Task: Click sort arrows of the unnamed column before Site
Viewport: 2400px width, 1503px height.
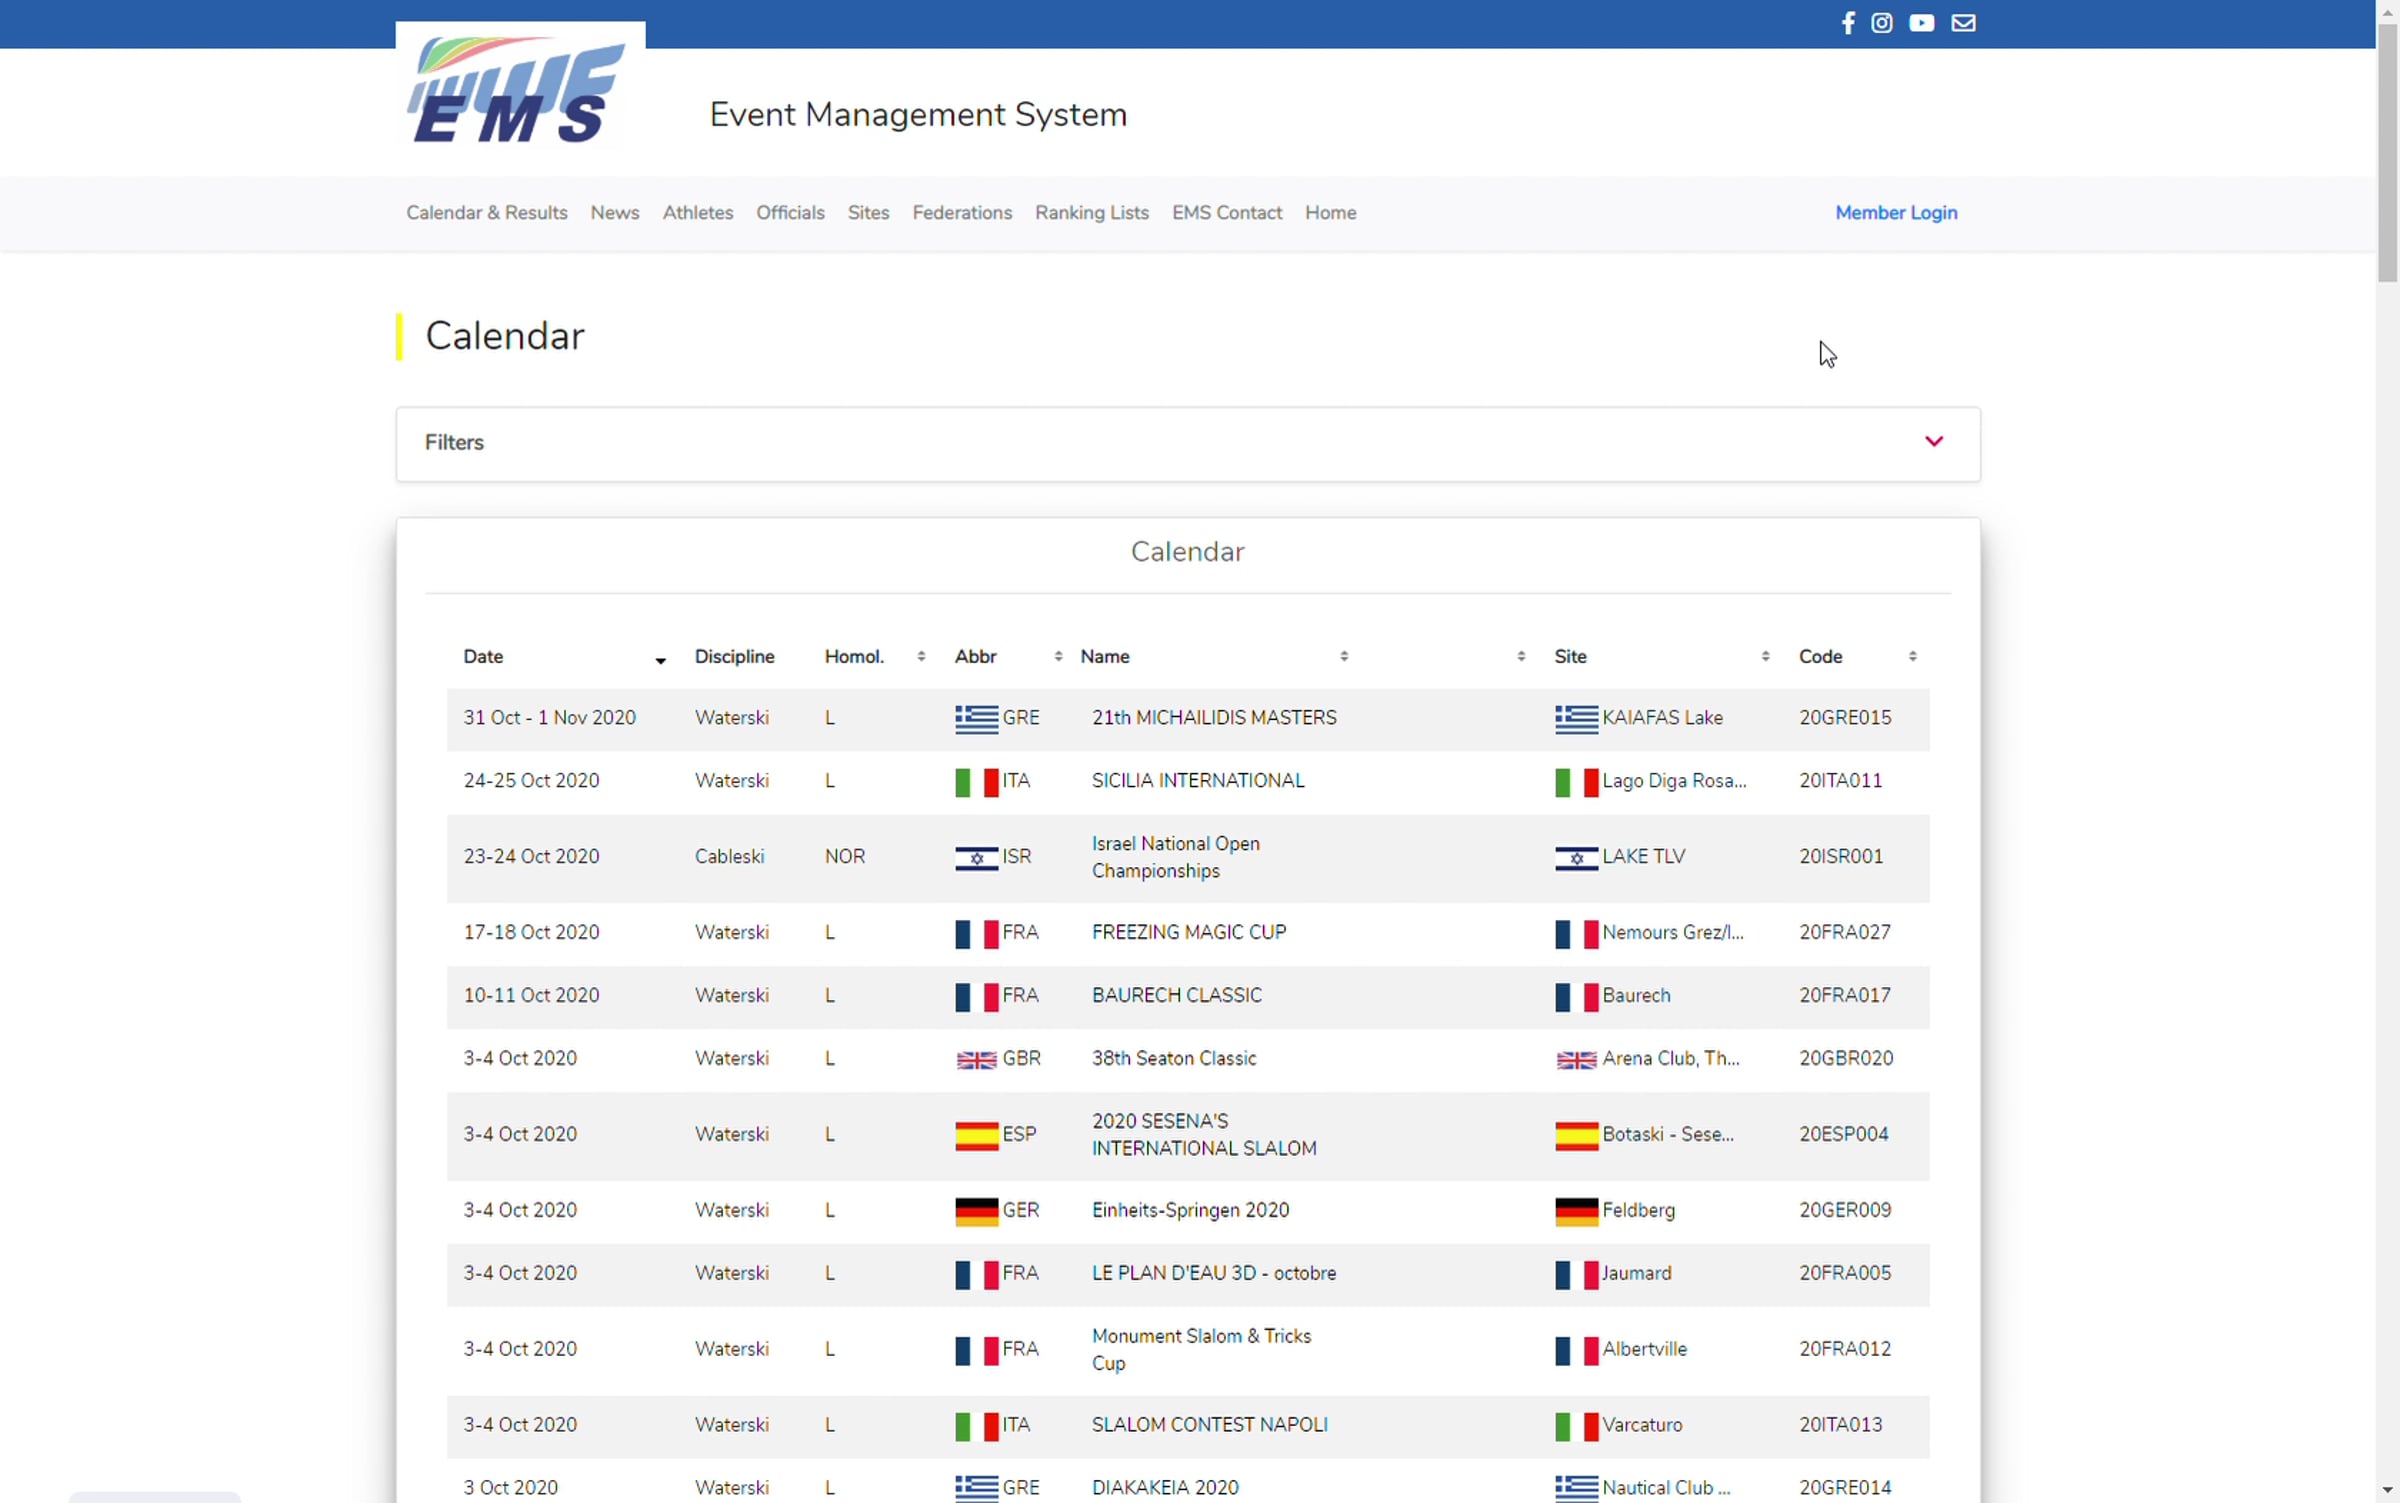Action: point(1520,656)
